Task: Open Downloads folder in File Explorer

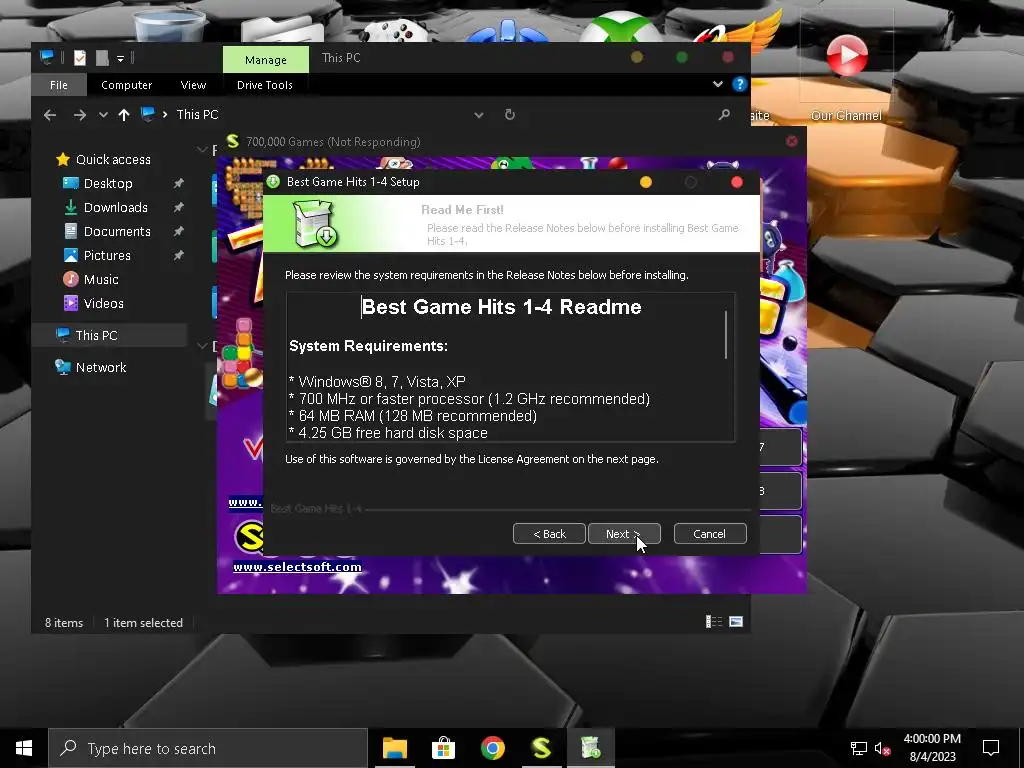Action: pyautogui.click(x=116, y=208)
